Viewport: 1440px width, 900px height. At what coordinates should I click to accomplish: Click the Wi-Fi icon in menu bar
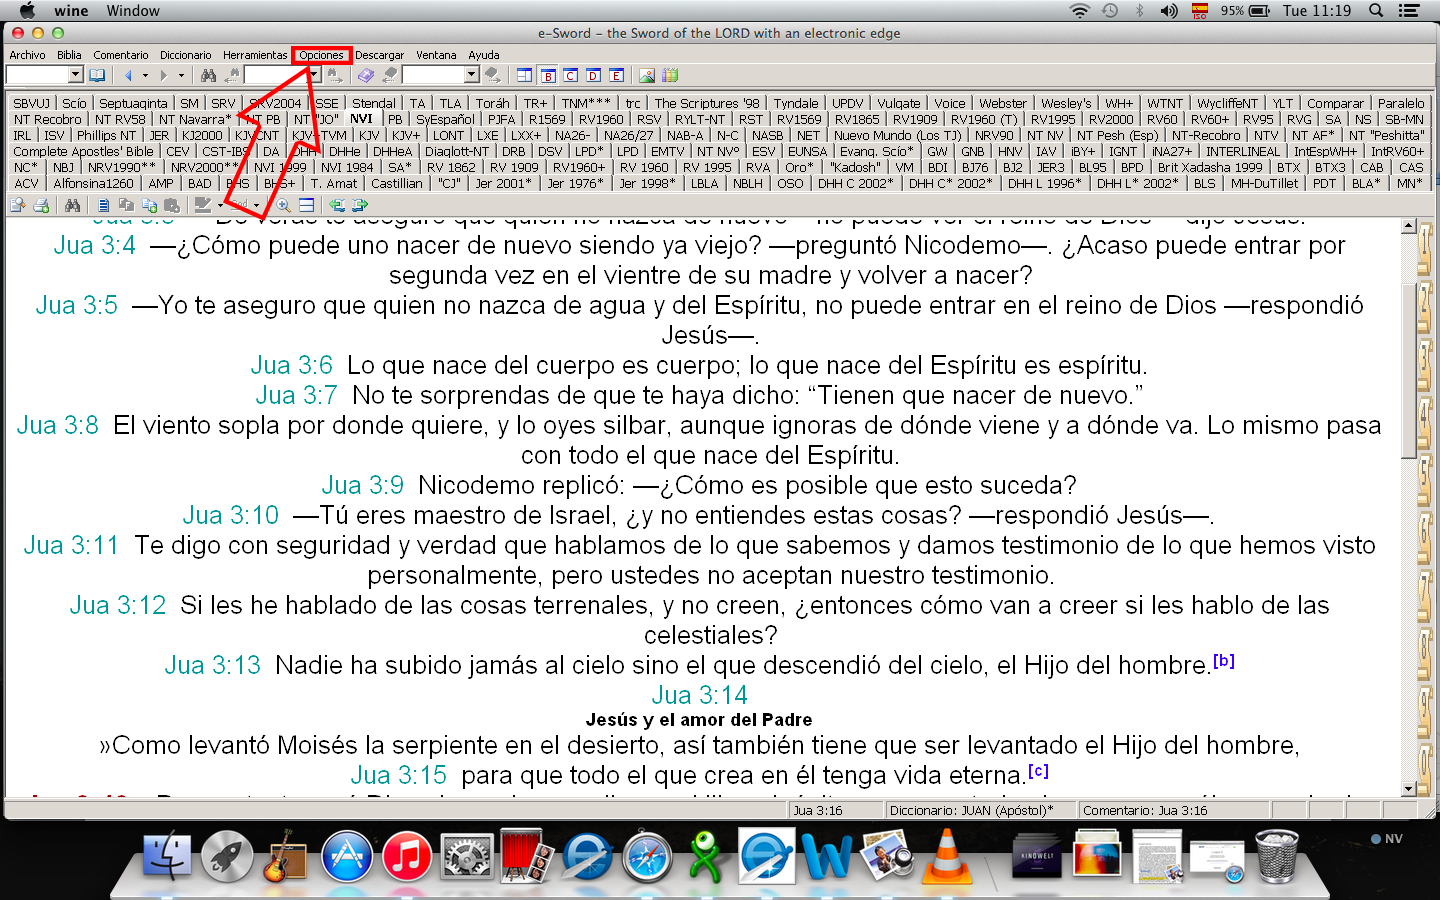pyautogui.click(x=1079, y=11)
